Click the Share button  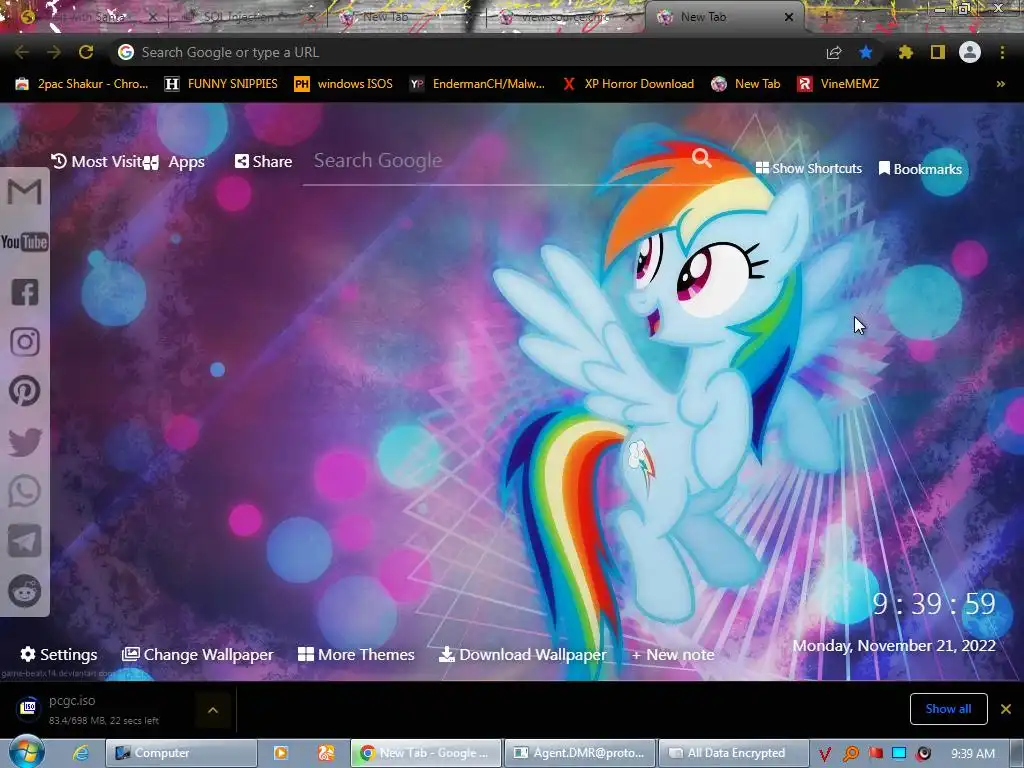[263, 161]
